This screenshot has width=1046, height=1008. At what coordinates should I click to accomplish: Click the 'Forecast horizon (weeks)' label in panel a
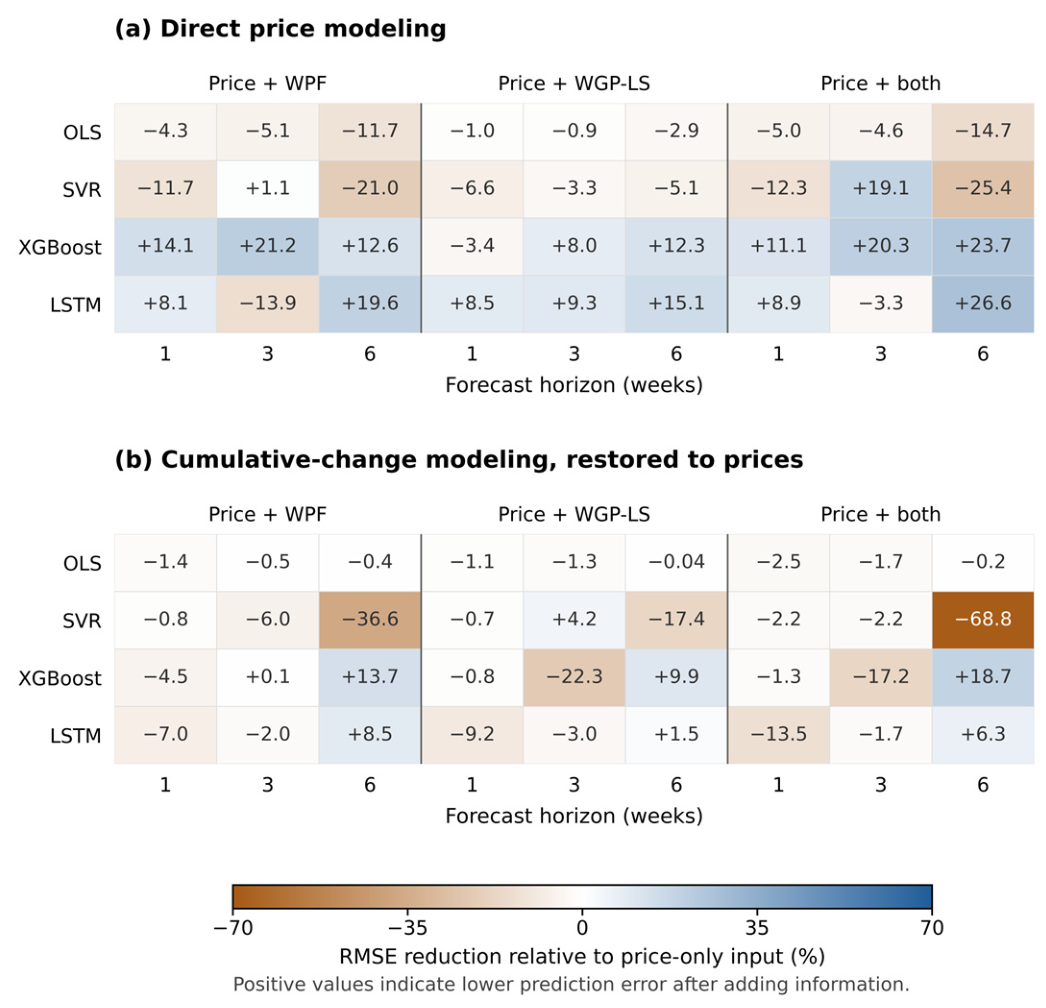point(574,386)
